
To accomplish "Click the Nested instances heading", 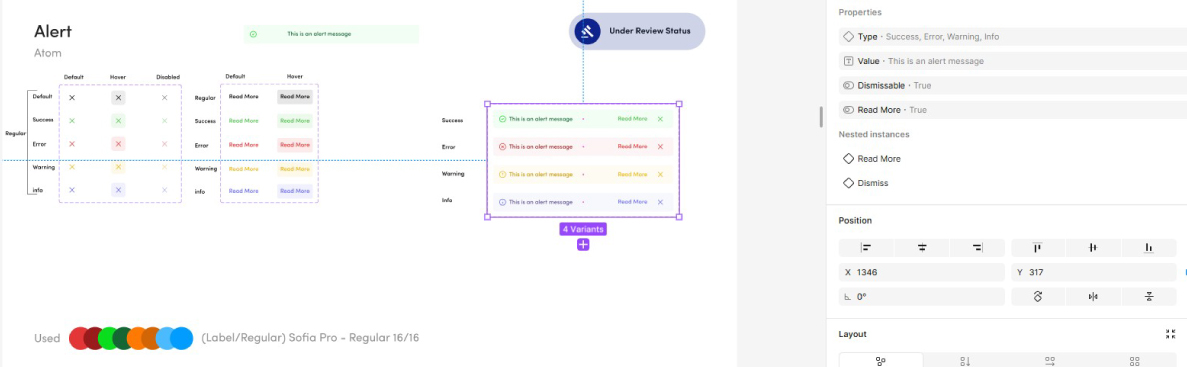I will click(874, 135).
